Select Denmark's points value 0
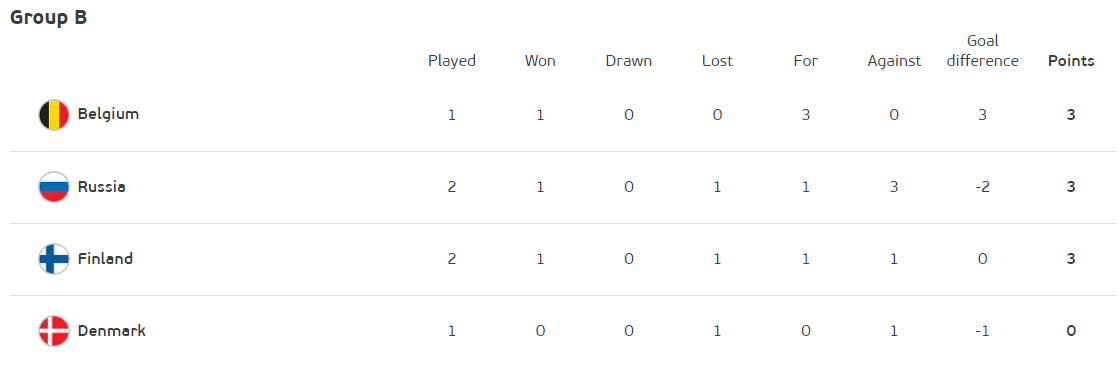This screenshot has height=368, width=1119. coord(1071,331)
